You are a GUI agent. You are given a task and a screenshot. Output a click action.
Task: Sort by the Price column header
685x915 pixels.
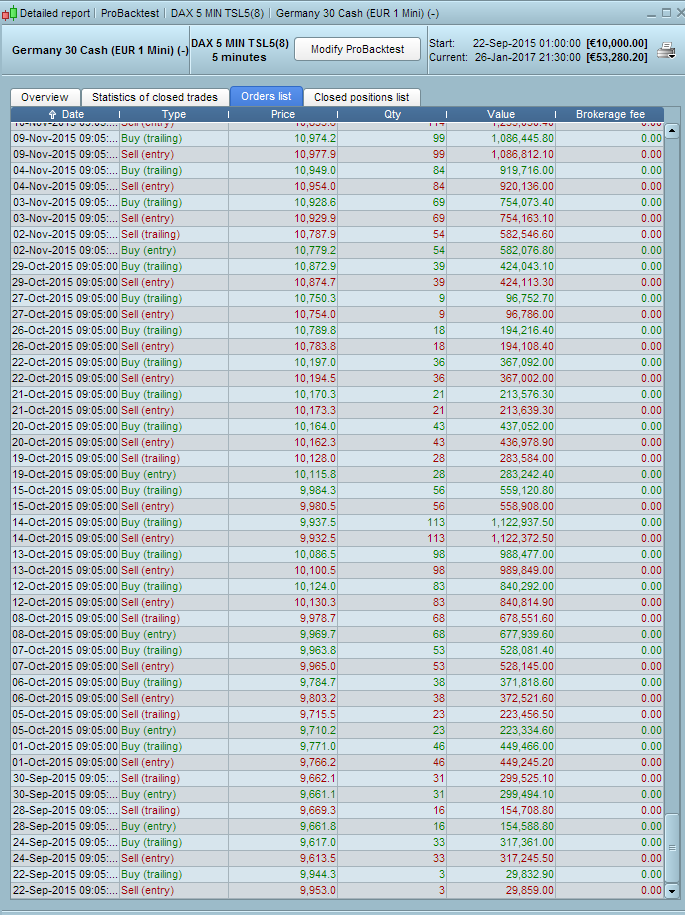click(283, 114)
